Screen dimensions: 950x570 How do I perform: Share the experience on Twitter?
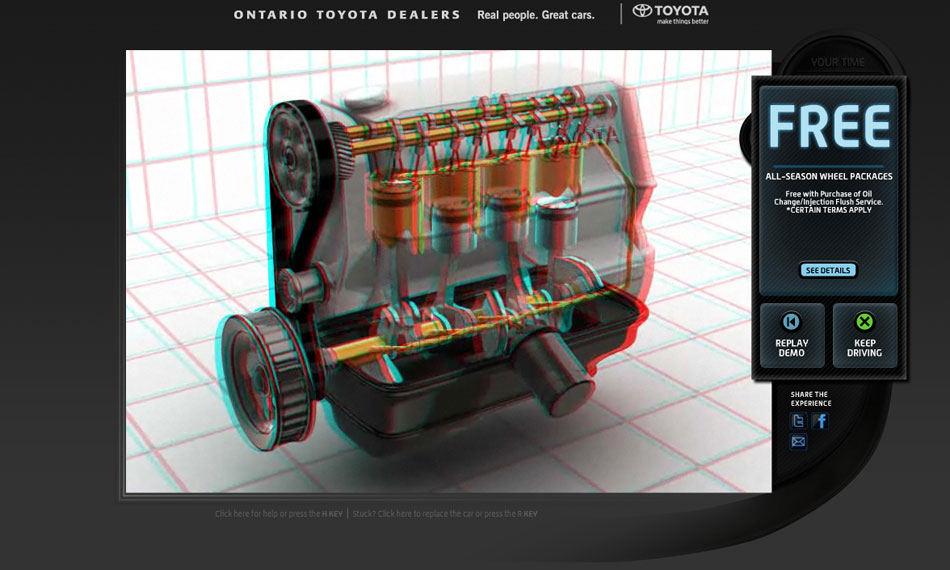799,420
